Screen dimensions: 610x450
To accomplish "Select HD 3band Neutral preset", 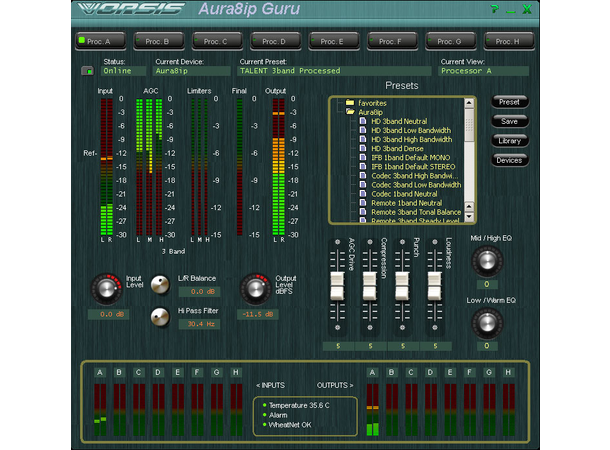I will [393, 121].
